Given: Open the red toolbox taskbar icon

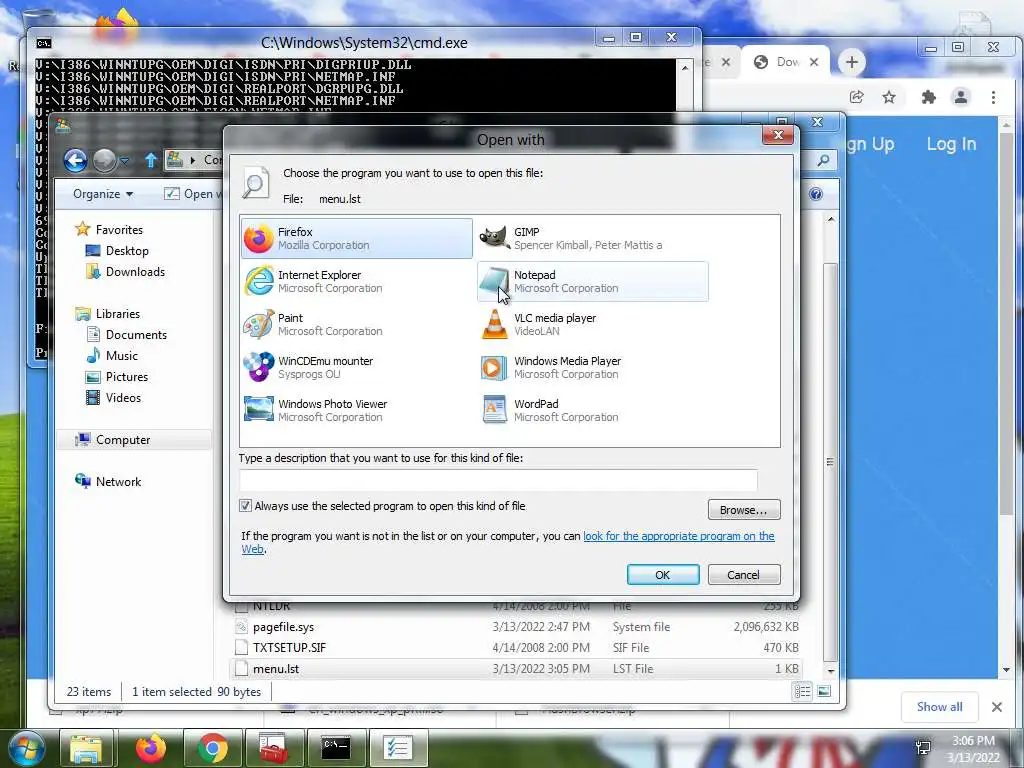Looking at the screenshot, I should 274,748.
